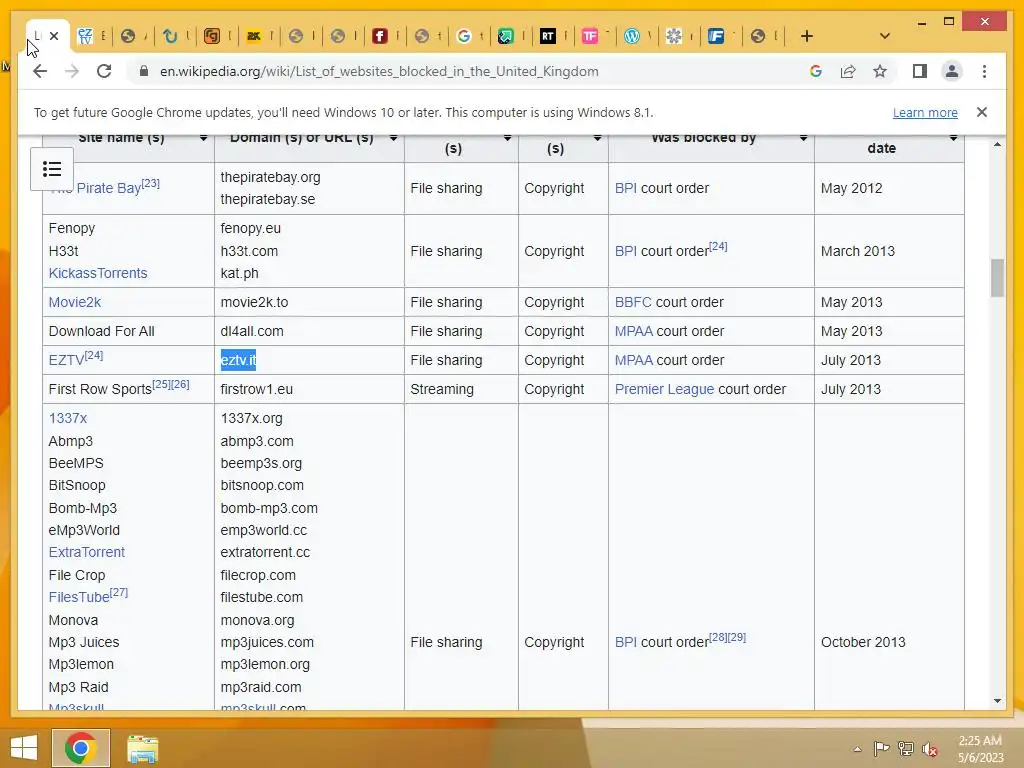Screen dimensions: 1024x768
Task: Click the dl4all.com domain text
Action: 252,331
